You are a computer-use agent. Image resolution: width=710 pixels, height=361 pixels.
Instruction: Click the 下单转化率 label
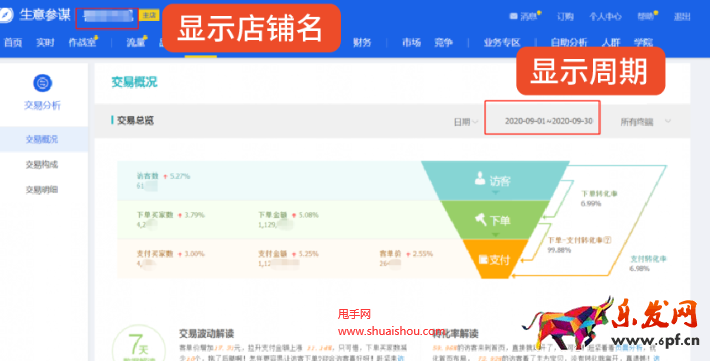point(600,194)
